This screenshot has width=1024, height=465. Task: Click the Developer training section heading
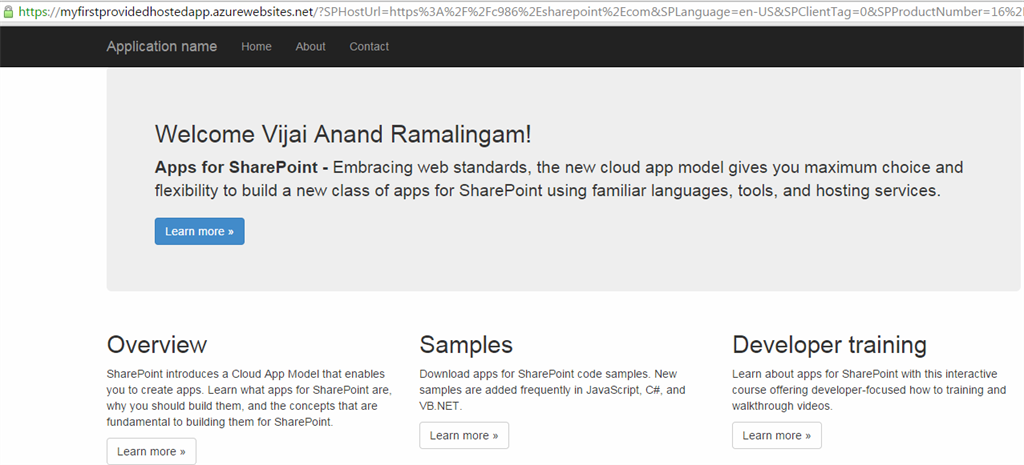tap(829, 345)
